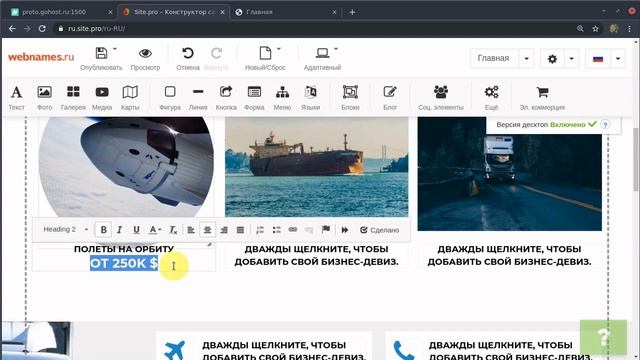Viewport: 640px width, 360px height.
Task: Insert link in text editor
Action: coord(293,230)
